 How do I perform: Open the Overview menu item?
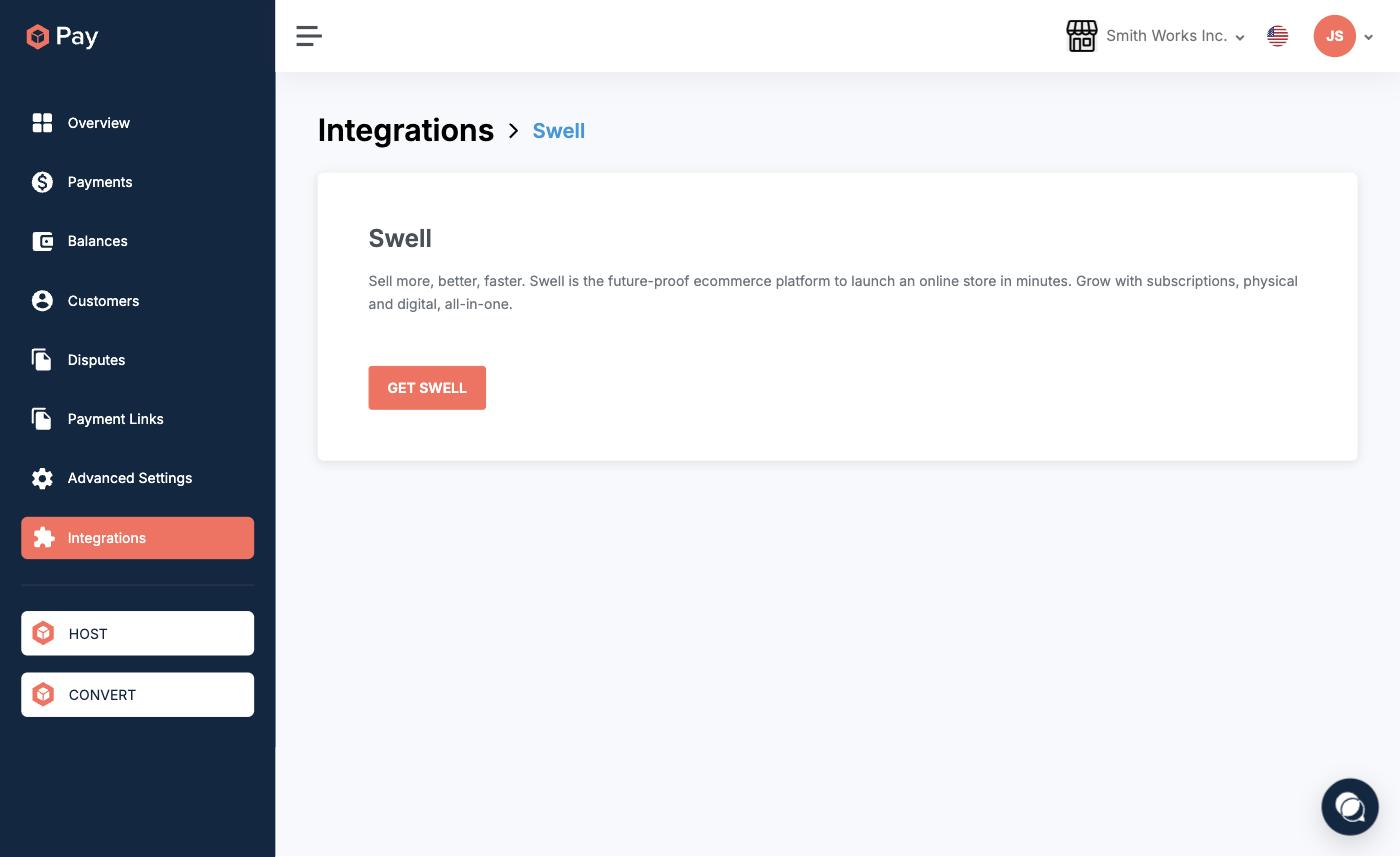(x=138, y=123)
